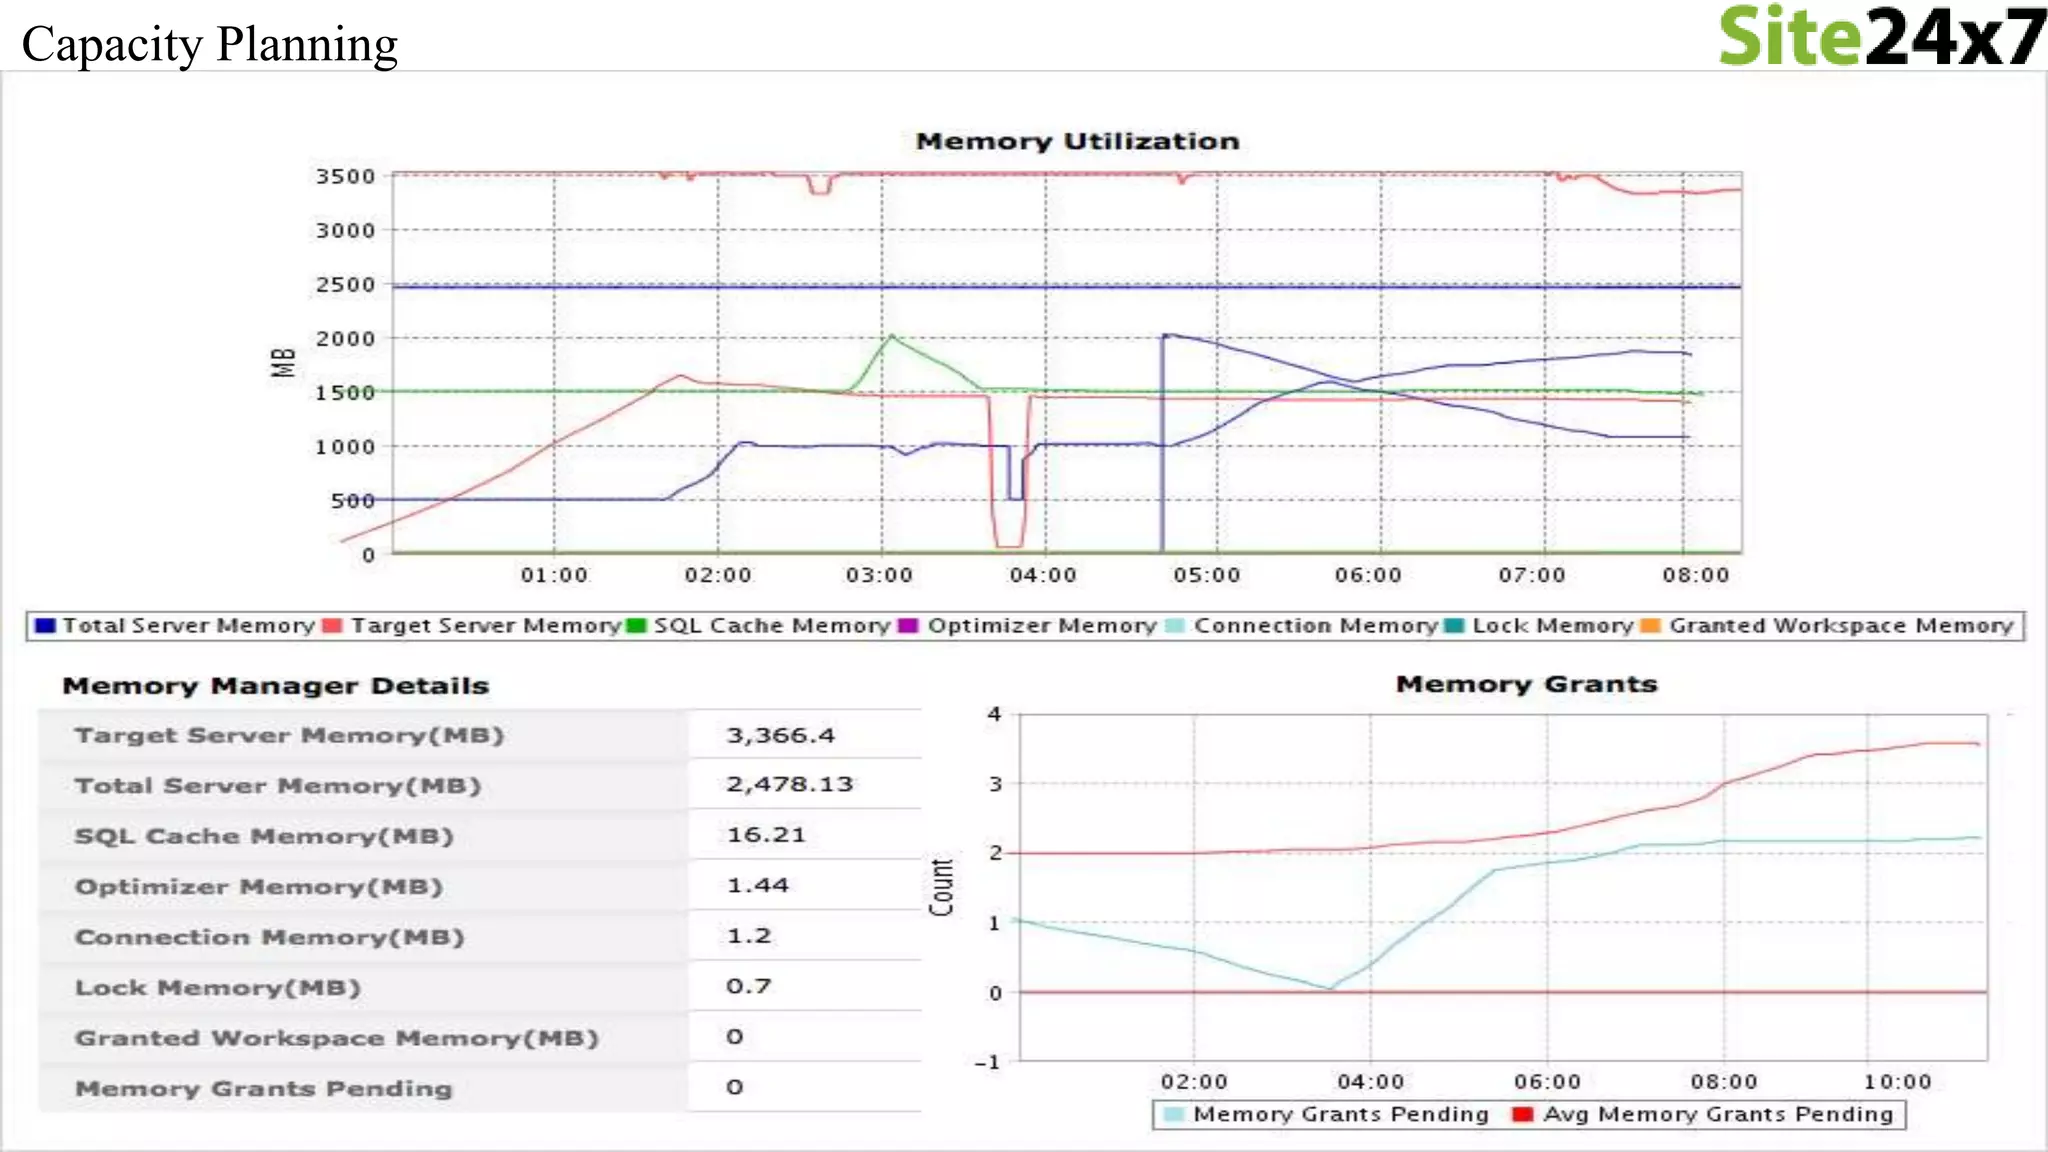The image size is (2048, 1152).
Task: Click the Target Server Memory(MB) row label
Action: click(x=289, y=736)
